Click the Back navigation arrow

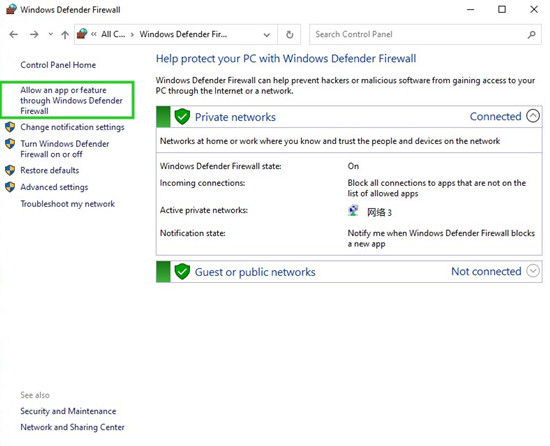(13, 34)
